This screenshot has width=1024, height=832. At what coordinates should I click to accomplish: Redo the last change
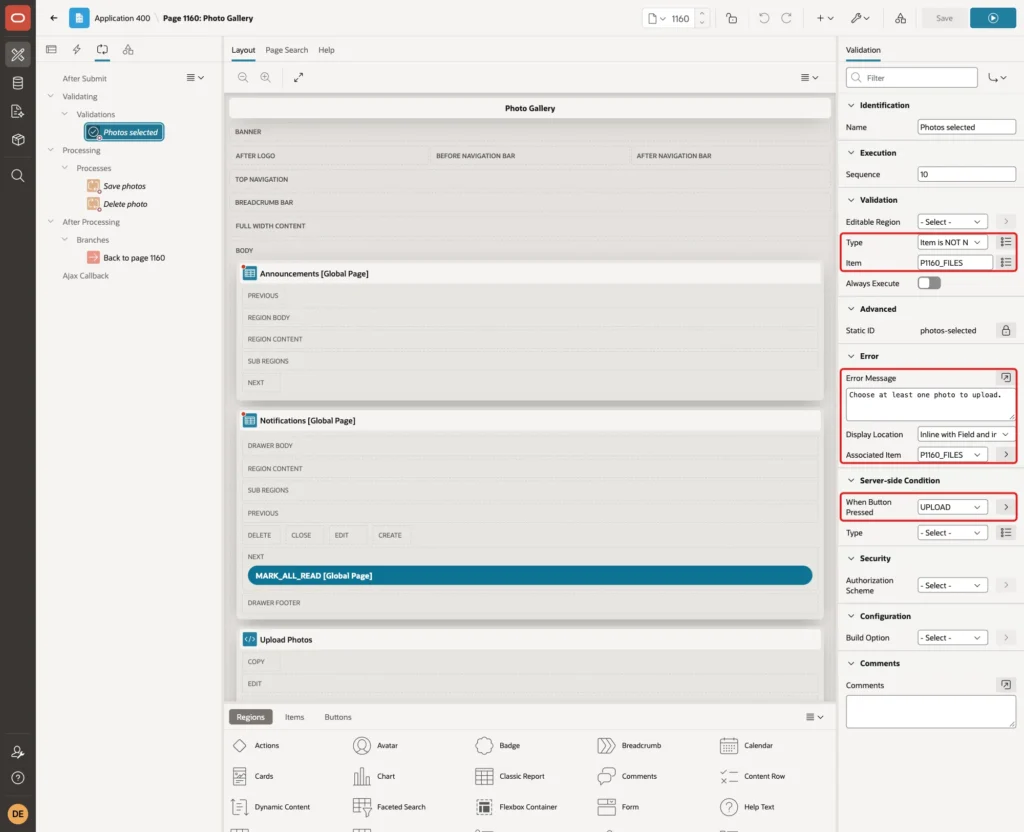coord(786,18)
